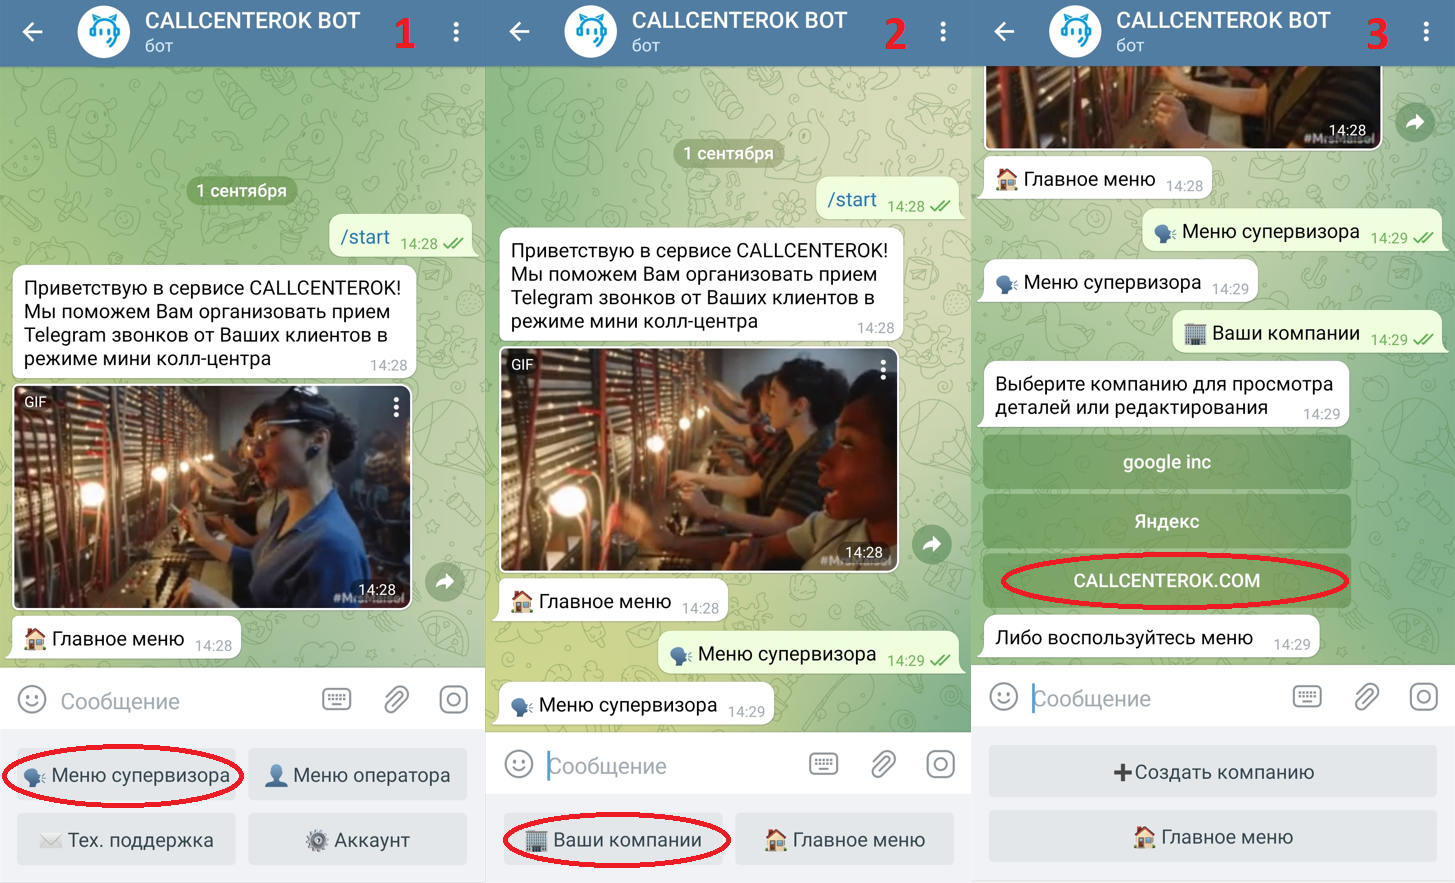Screen dimensions: 1455x883
Task: Open 'CALLCENTEROK BOT' title in third header
Action: coord(1223,21)
